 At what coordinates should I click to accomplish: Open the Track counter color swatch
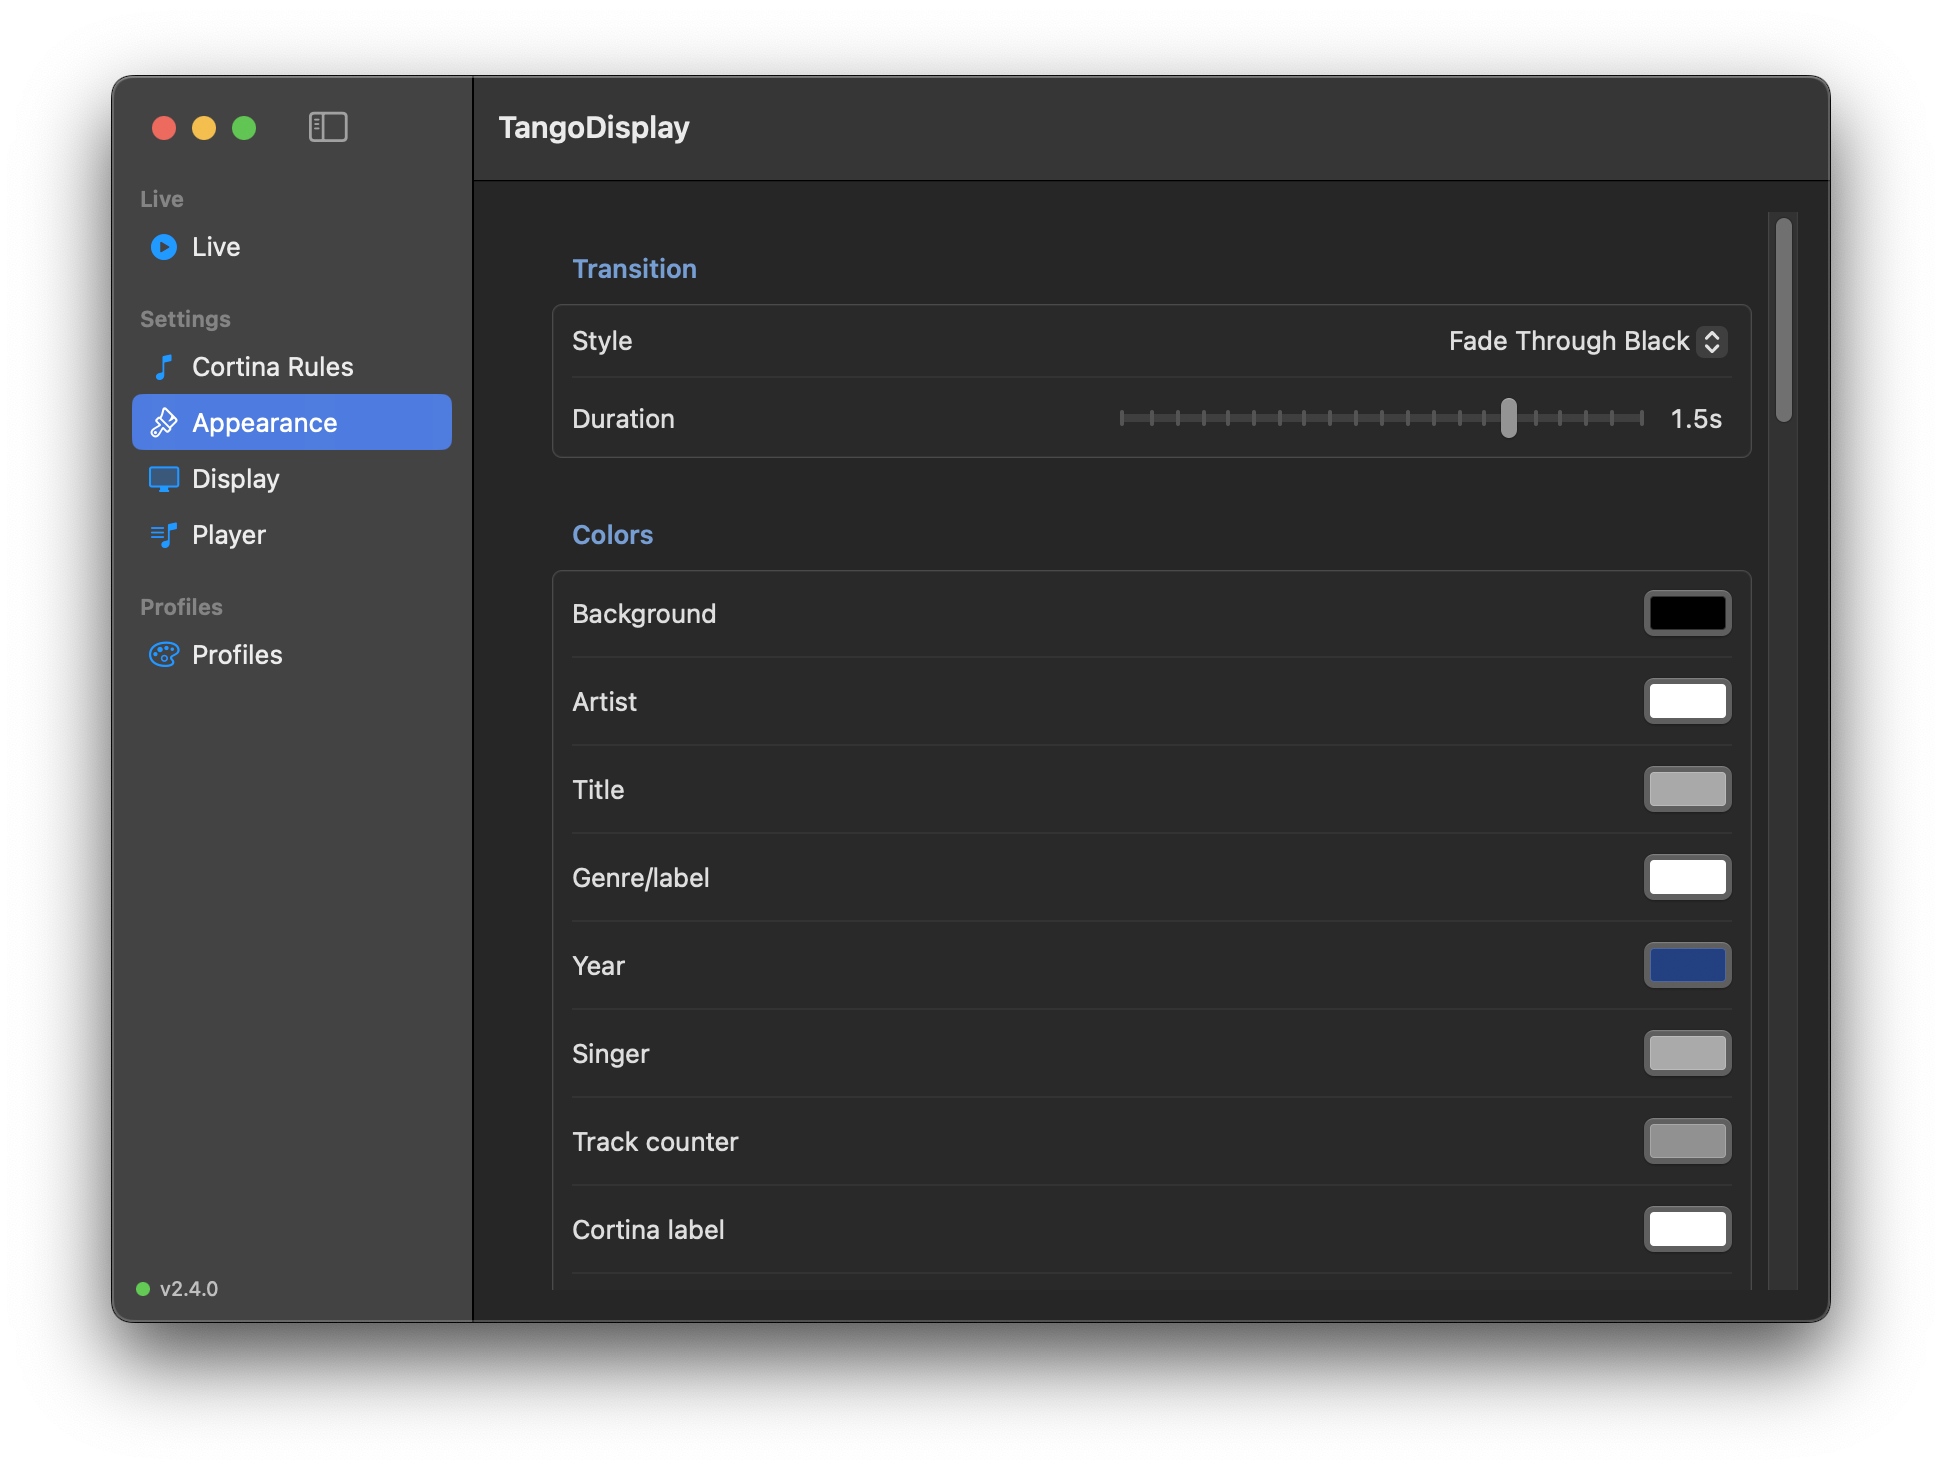point(1688,1141)
